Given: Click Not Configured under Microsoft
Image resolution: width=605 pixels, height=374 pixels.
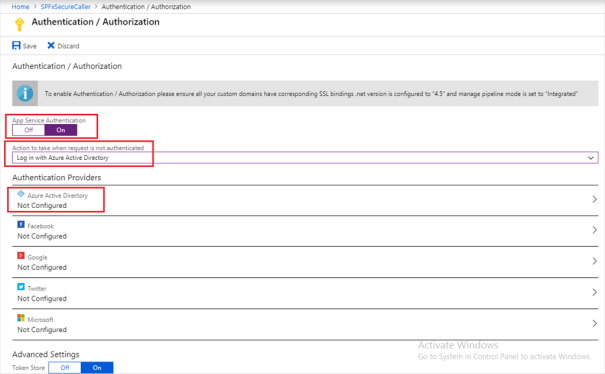Looking at the screenshot, I should tap(42, 330).
